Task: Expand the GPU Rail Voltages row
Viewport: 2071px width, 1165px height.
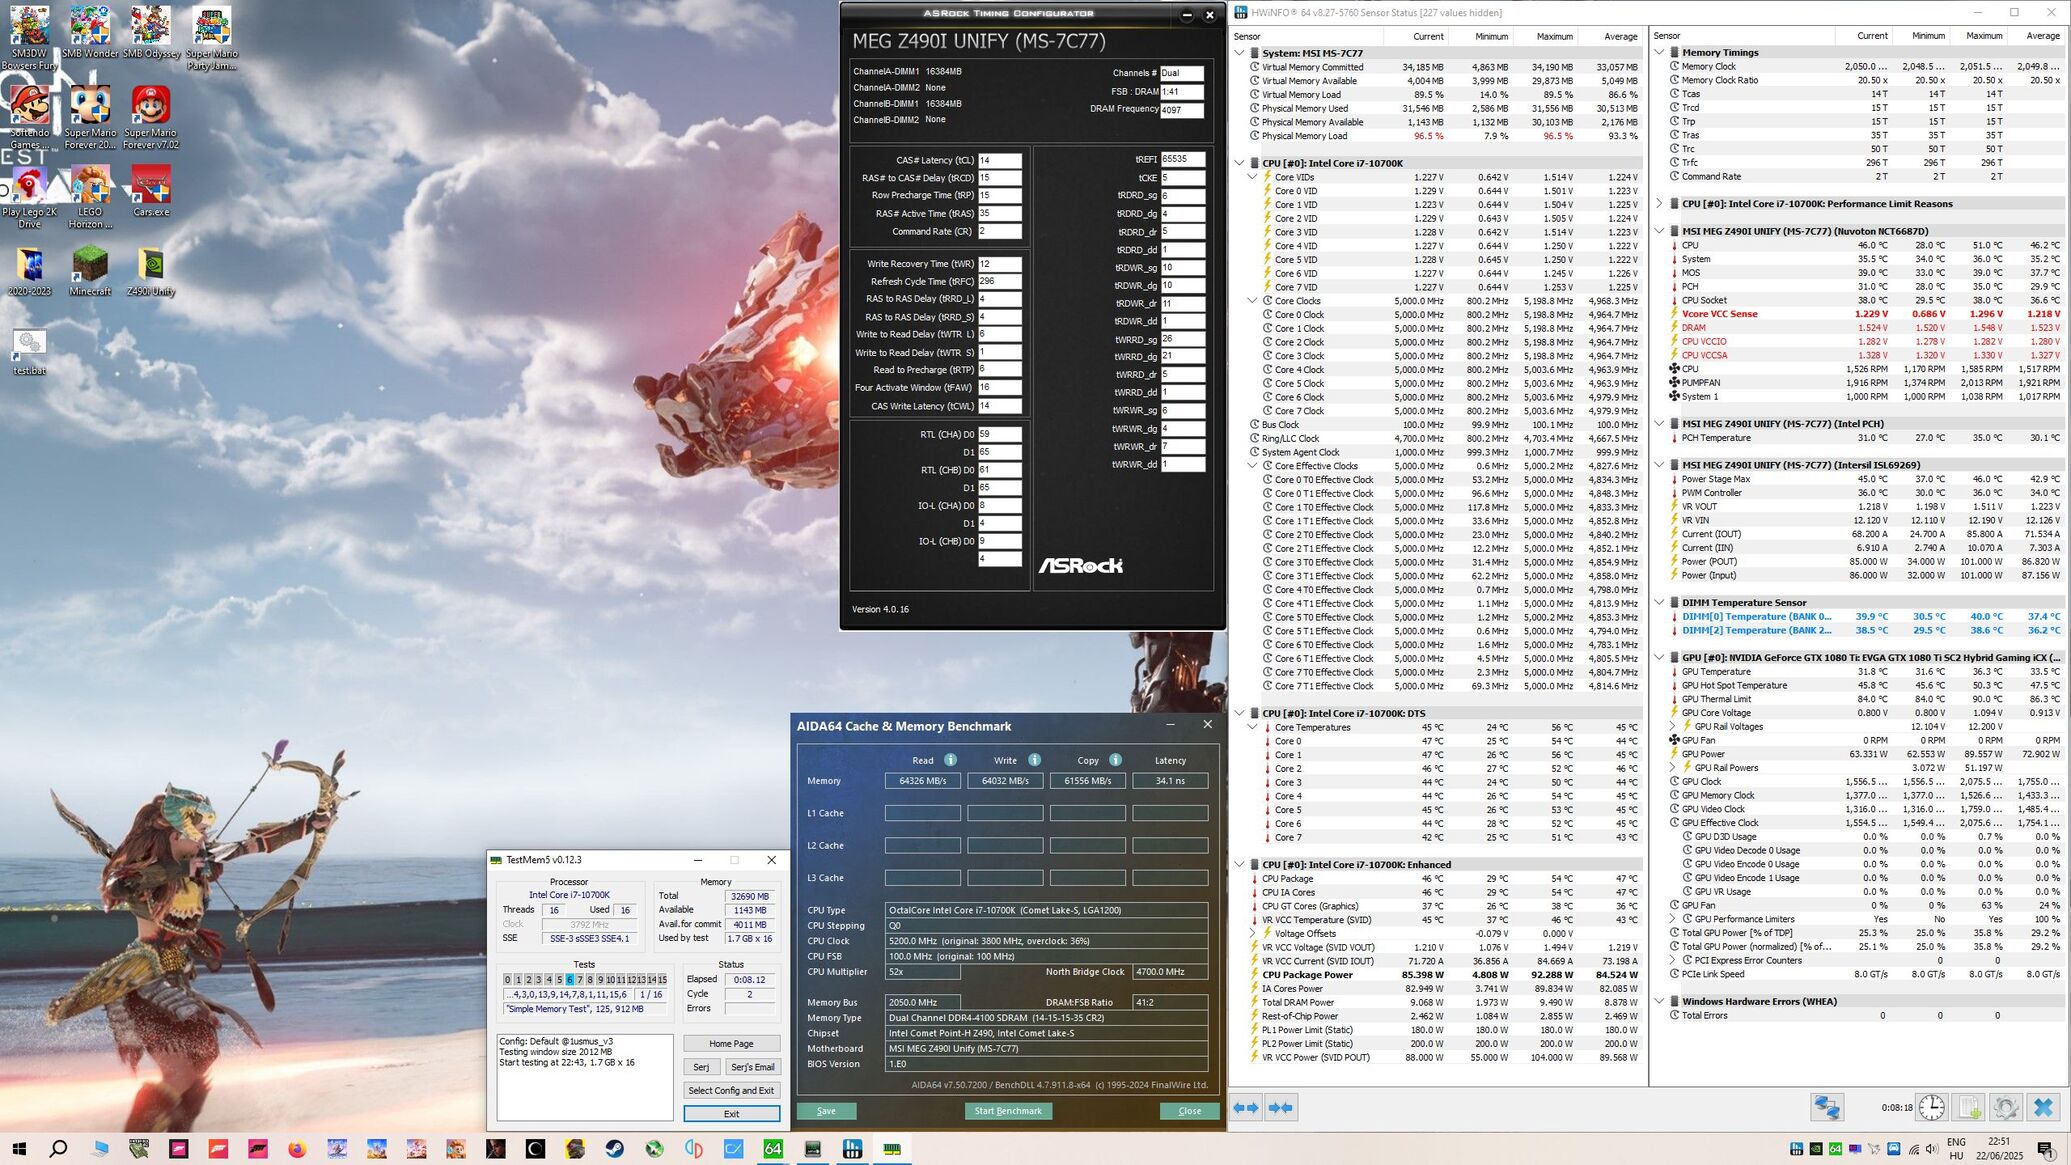Action: pos(1673,727)
